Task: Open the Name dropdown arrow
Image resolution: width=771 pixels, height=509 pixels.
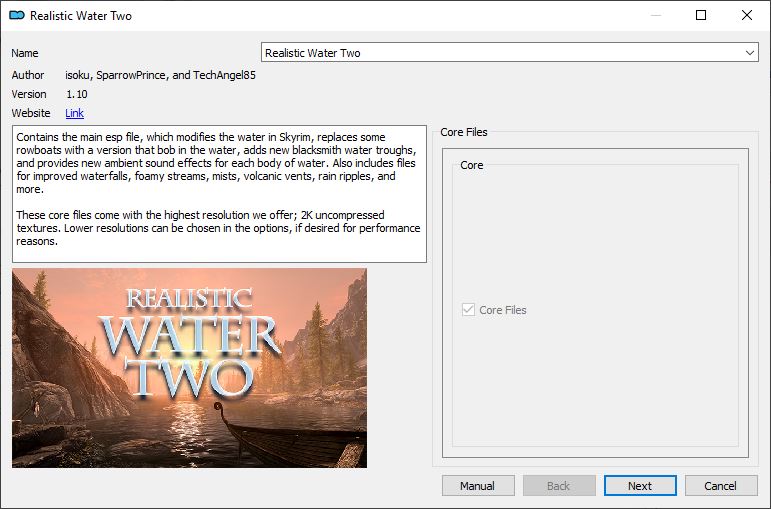Action: pos(749,53)
